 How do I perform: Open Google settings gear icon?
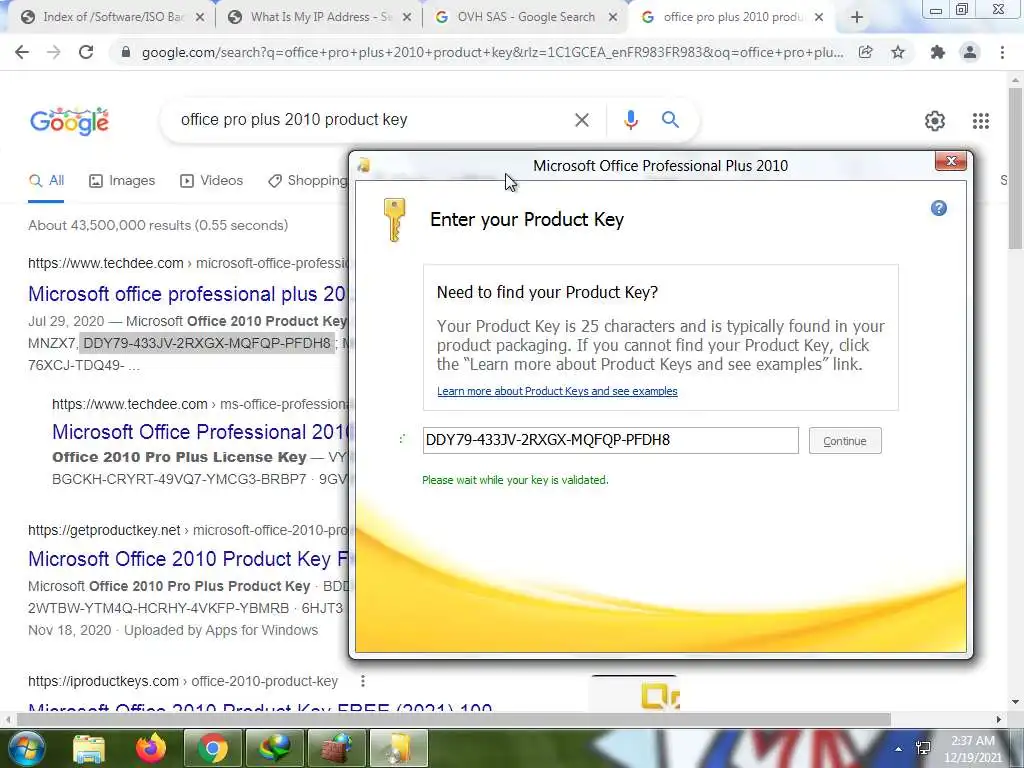tap(935, 121)
